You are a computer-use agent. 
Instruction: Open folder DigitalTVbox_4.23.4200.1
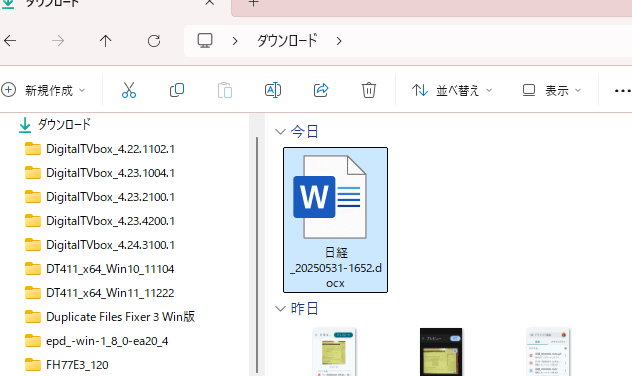pyautogui.click(x=100, y=221)
